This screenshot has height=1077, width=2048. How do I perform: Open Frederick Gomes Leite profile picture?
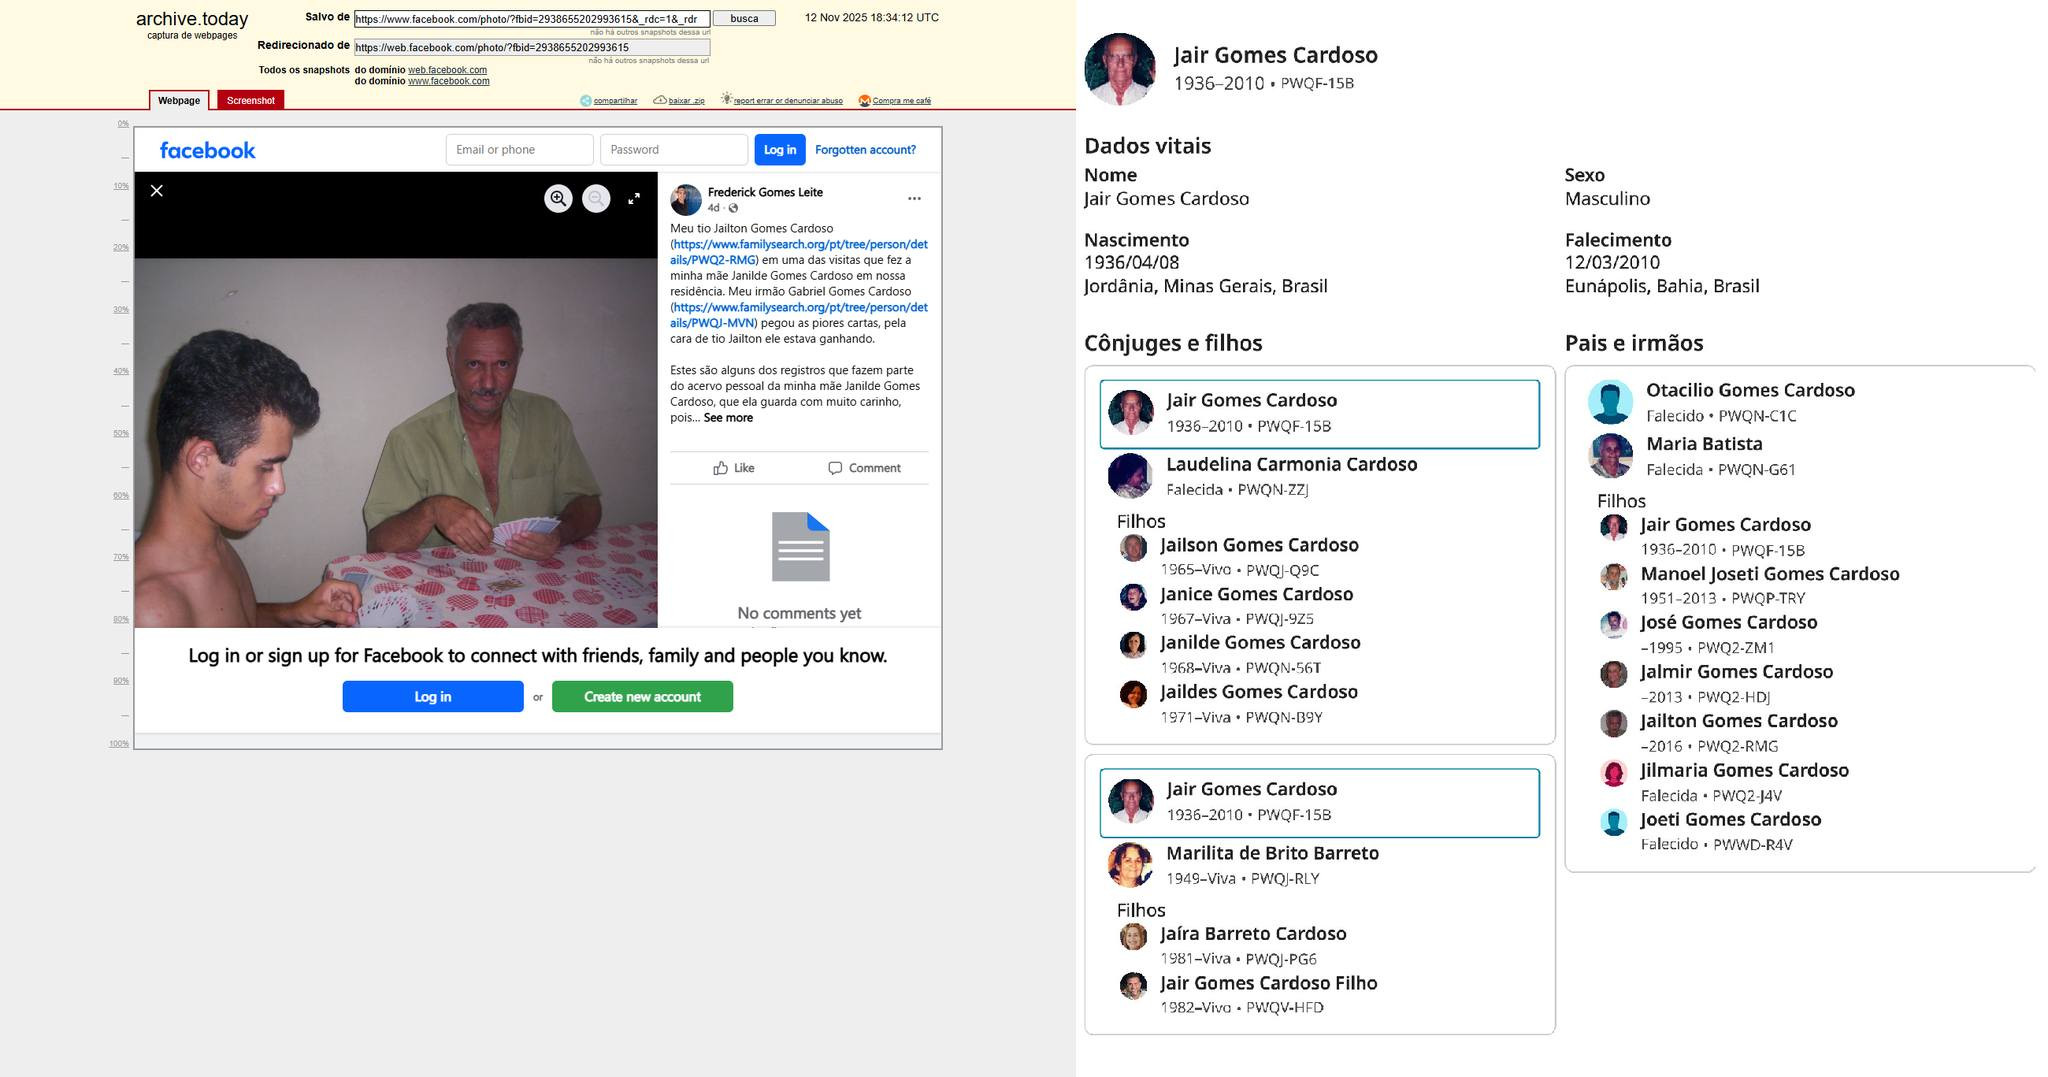pos(686,200)
